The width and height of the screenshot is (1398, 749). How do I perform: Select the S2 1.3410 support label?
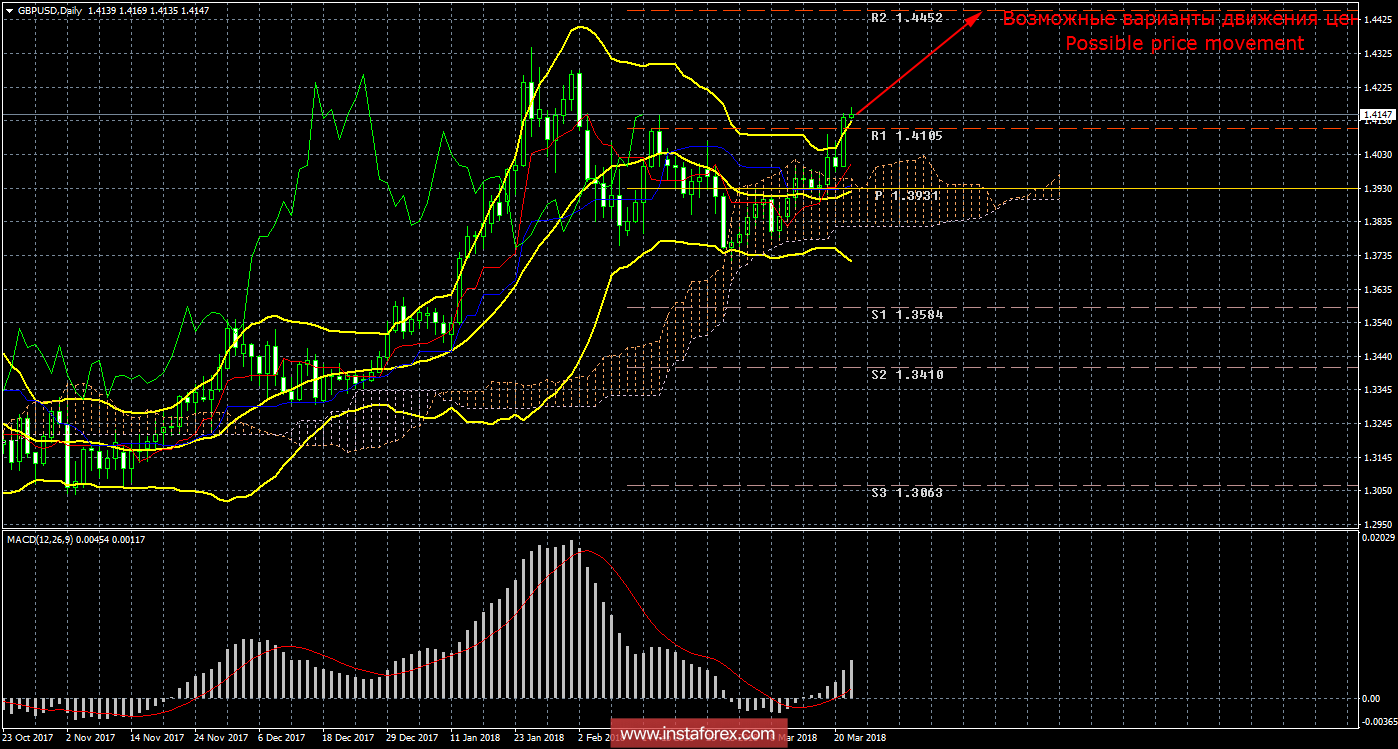pos(906,374)
